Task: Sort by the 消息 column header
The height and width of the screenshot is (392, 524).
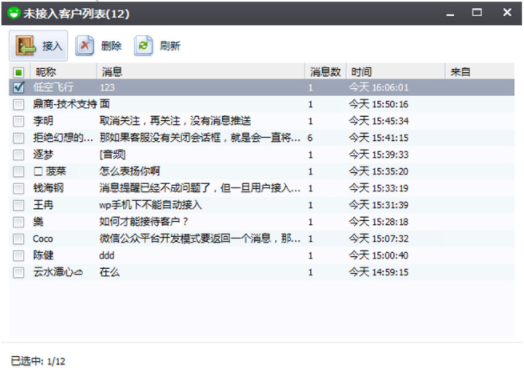Action: [x=201, y=72]
